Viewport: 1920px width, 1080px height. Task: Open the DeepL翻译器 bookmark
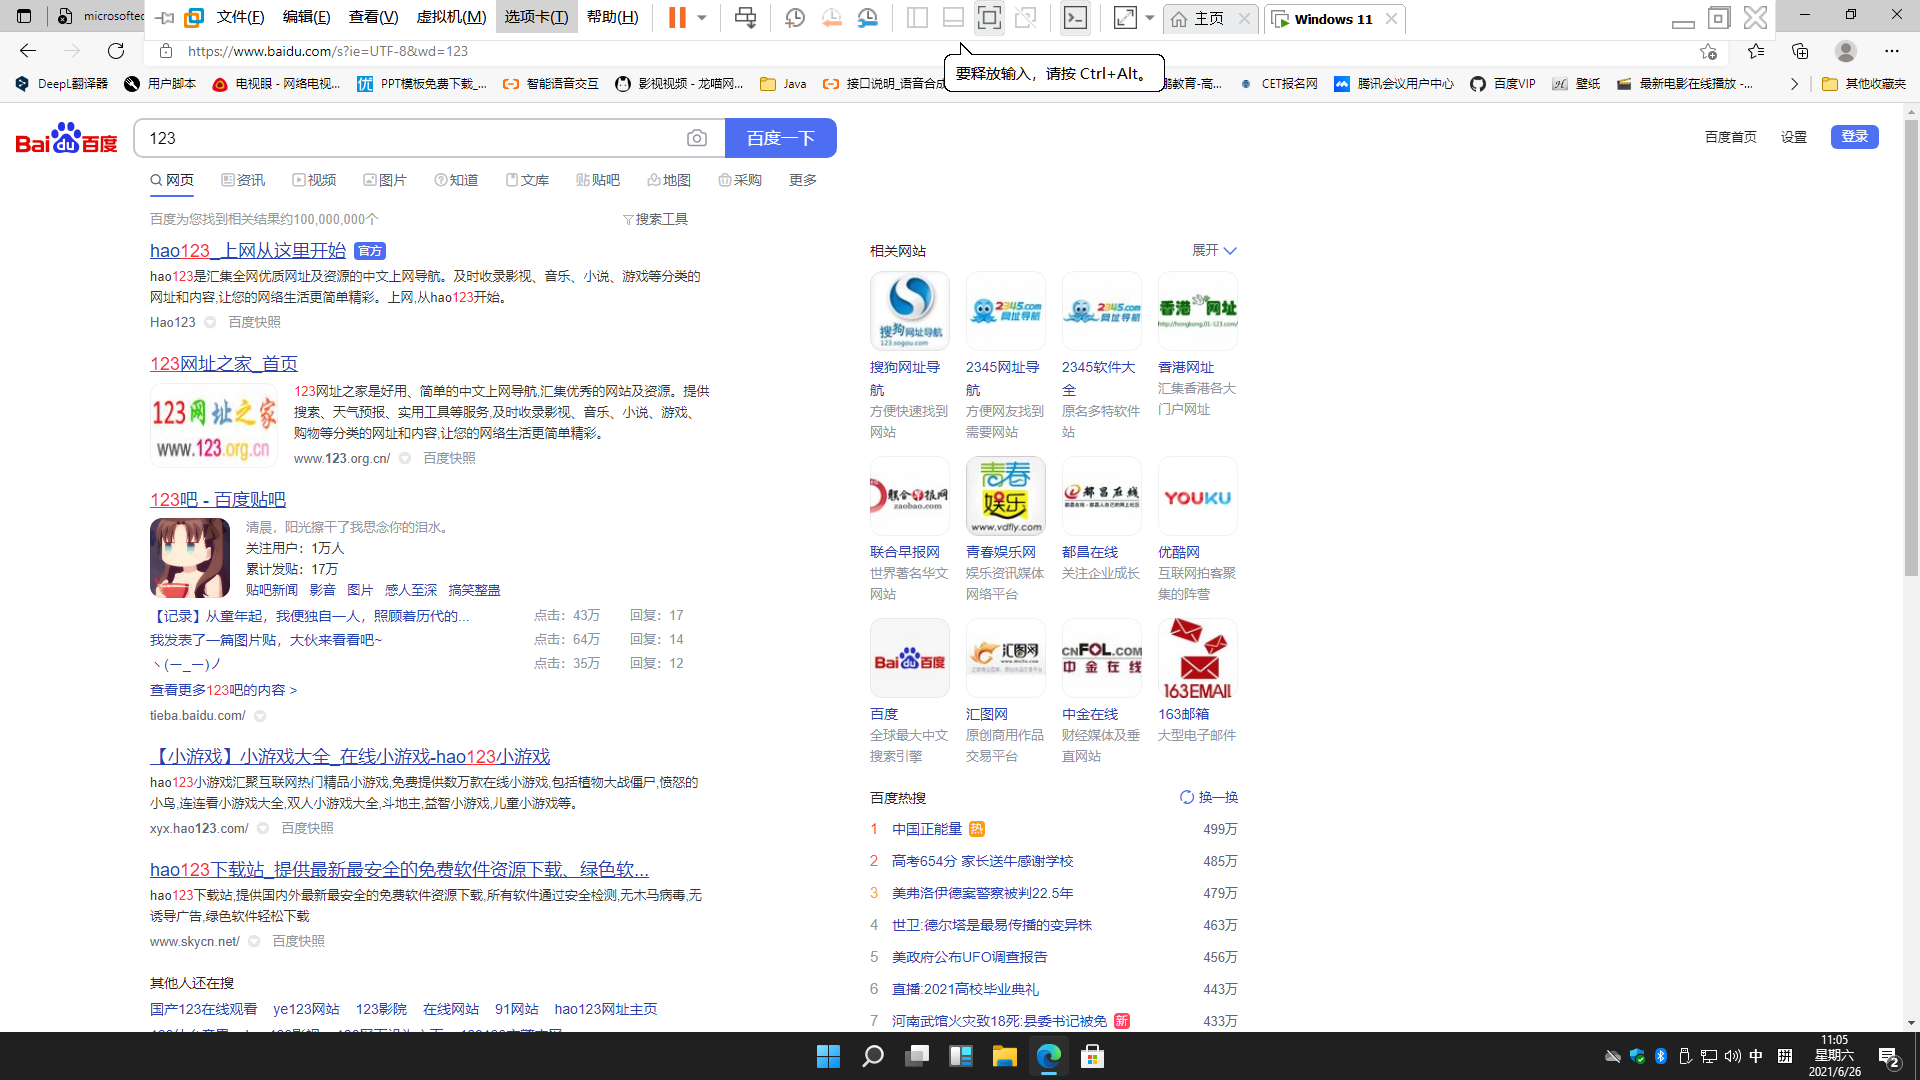tap(62, 84)
